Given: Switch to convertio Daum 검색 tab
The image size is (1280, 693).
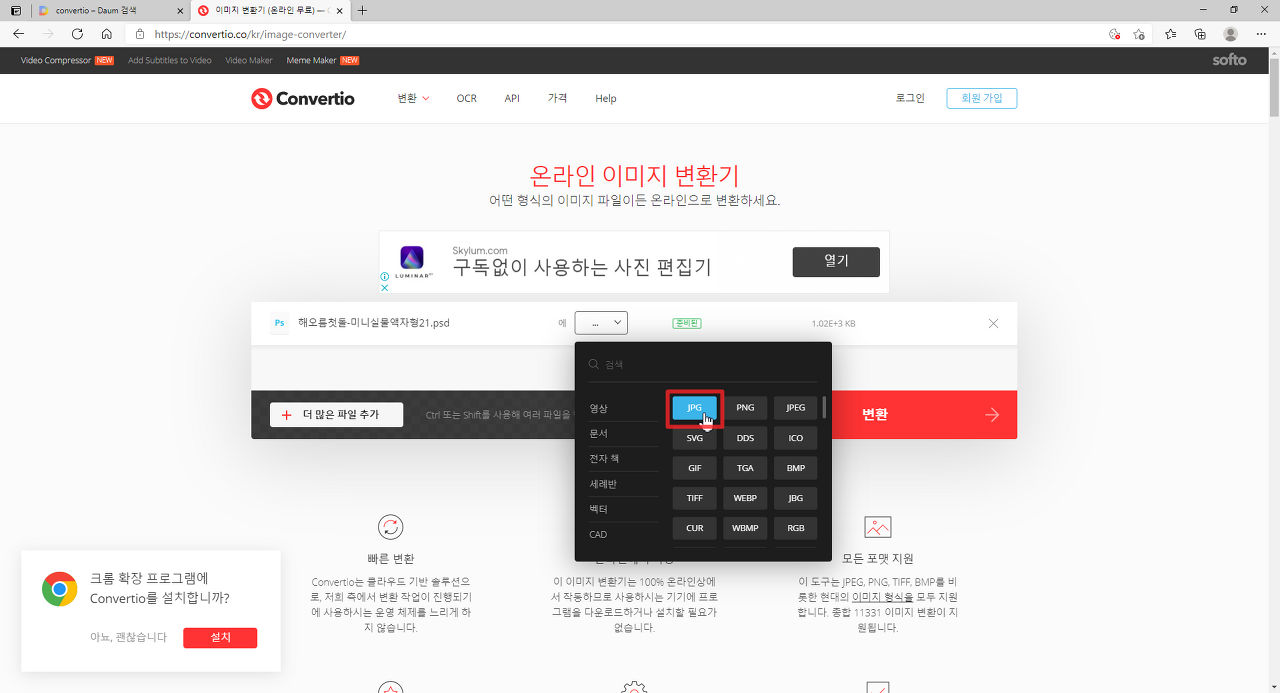Looking at the screenshot, I should [x=108, y=10].
